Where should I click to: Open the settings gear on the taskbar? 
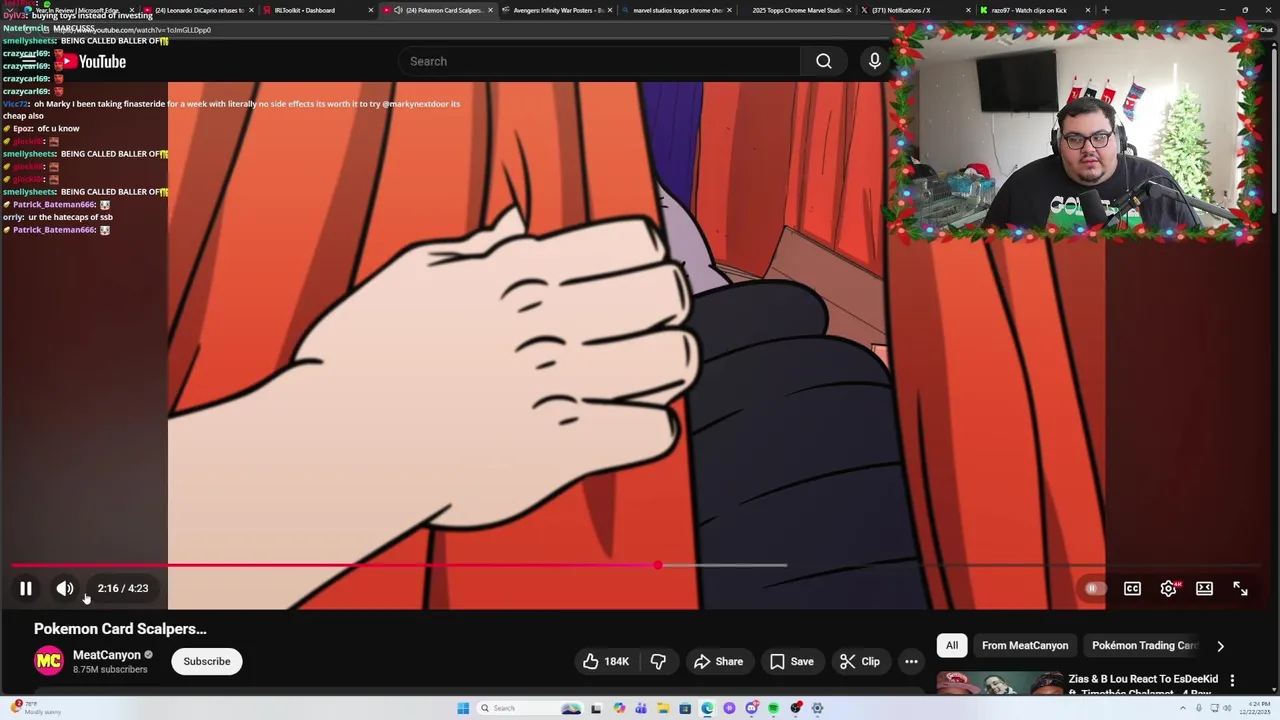pyautogui.click(x=817, y=708)
